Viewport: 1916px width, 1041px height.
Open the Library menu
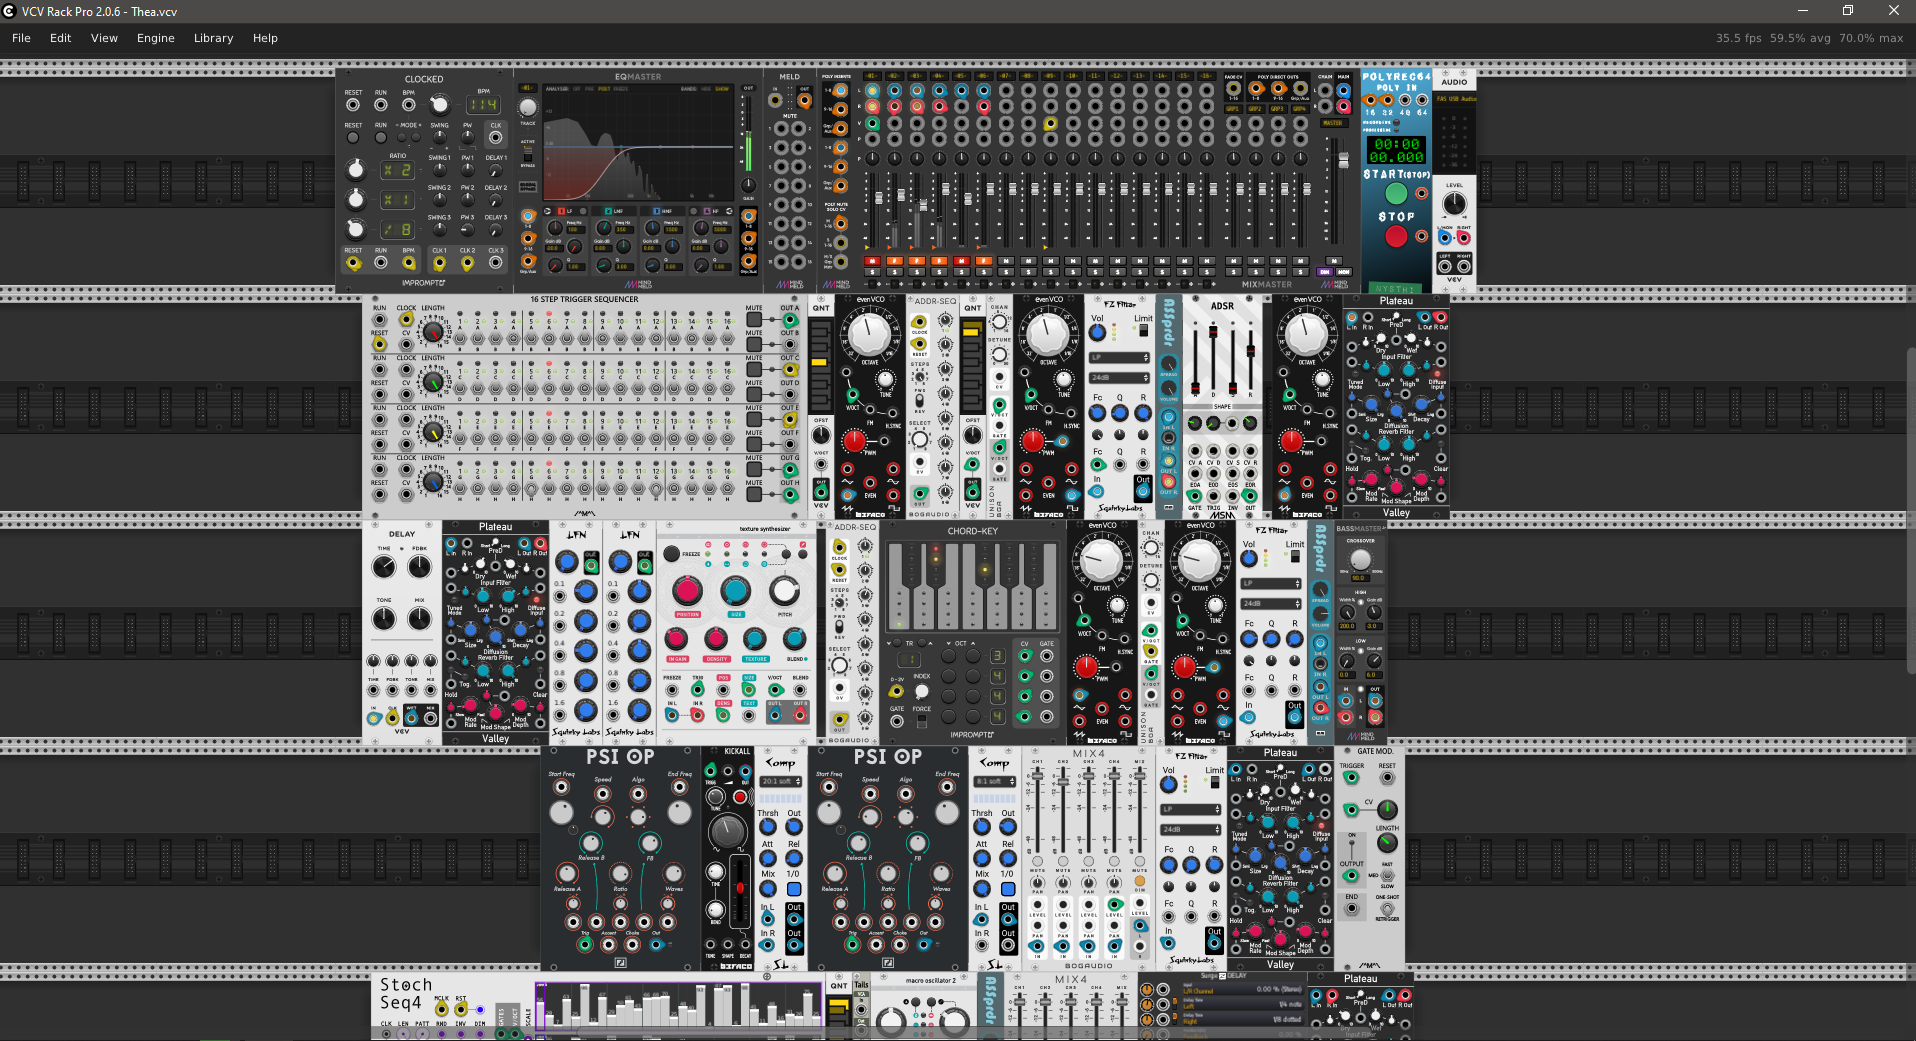tap(213, 38)
